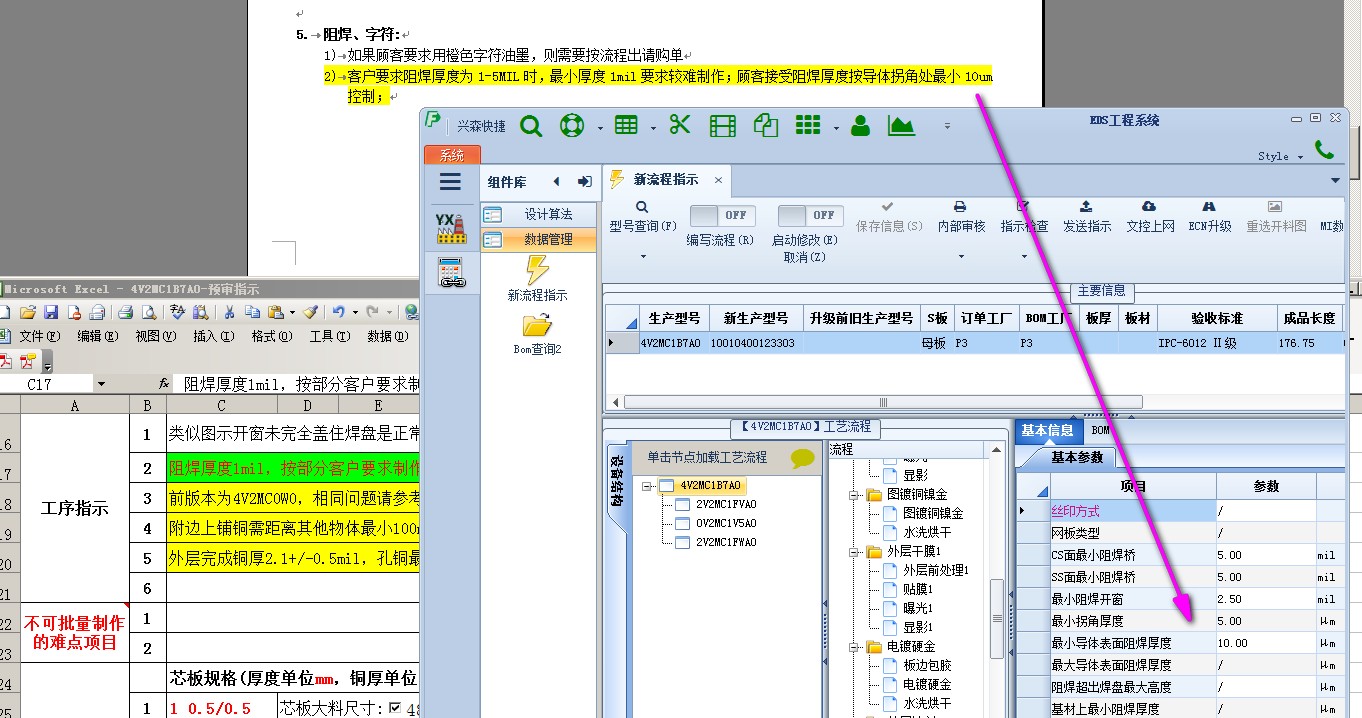
Task: Click the copy documents icon in EDS toolbar
Action: [766, 125]
